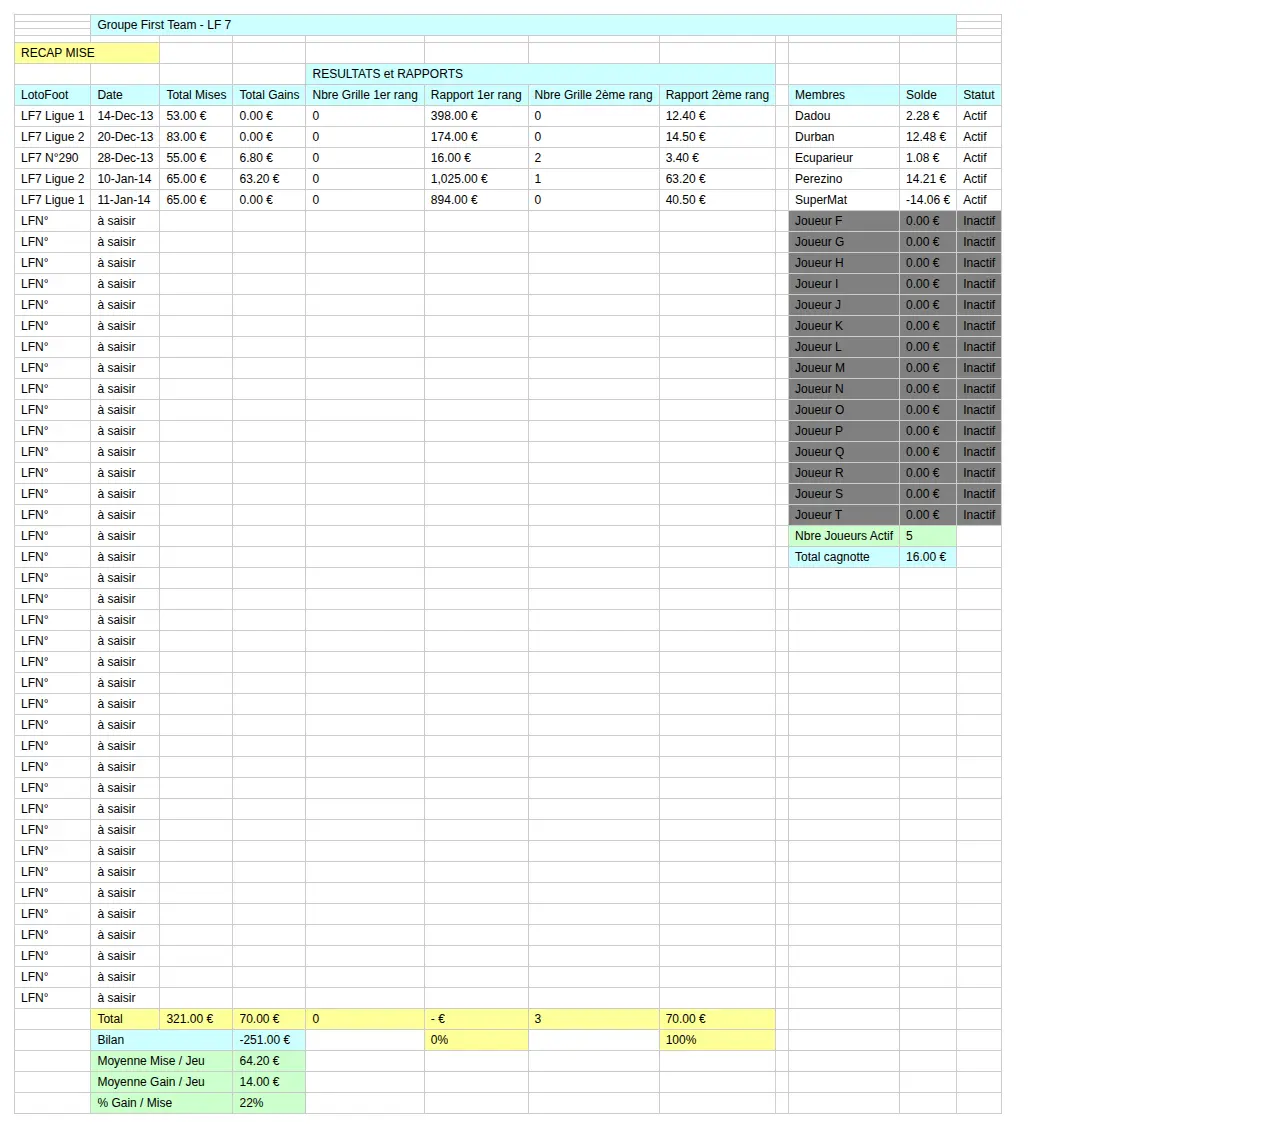Click the 894.00 € rapport cell
1280x1128 pixels.
[x=476, y=200]
